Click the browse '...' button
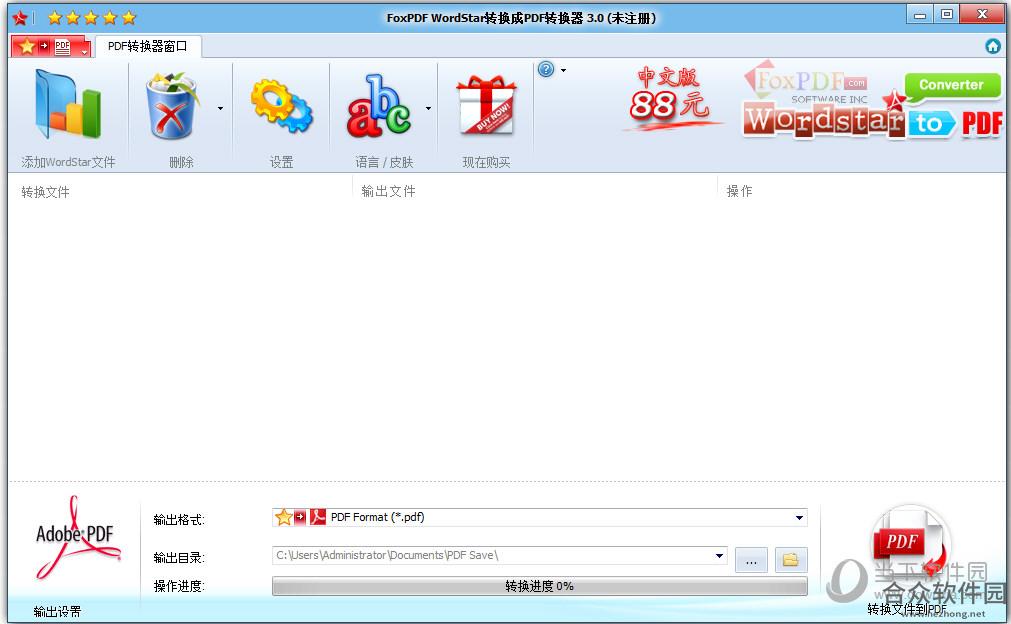The height and width of the screenshot is (624, 1011). click(x=751, y=560)
